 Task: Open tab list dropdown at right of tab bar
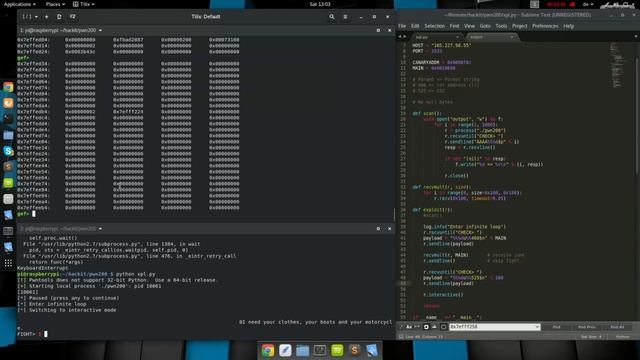[636, 37]
